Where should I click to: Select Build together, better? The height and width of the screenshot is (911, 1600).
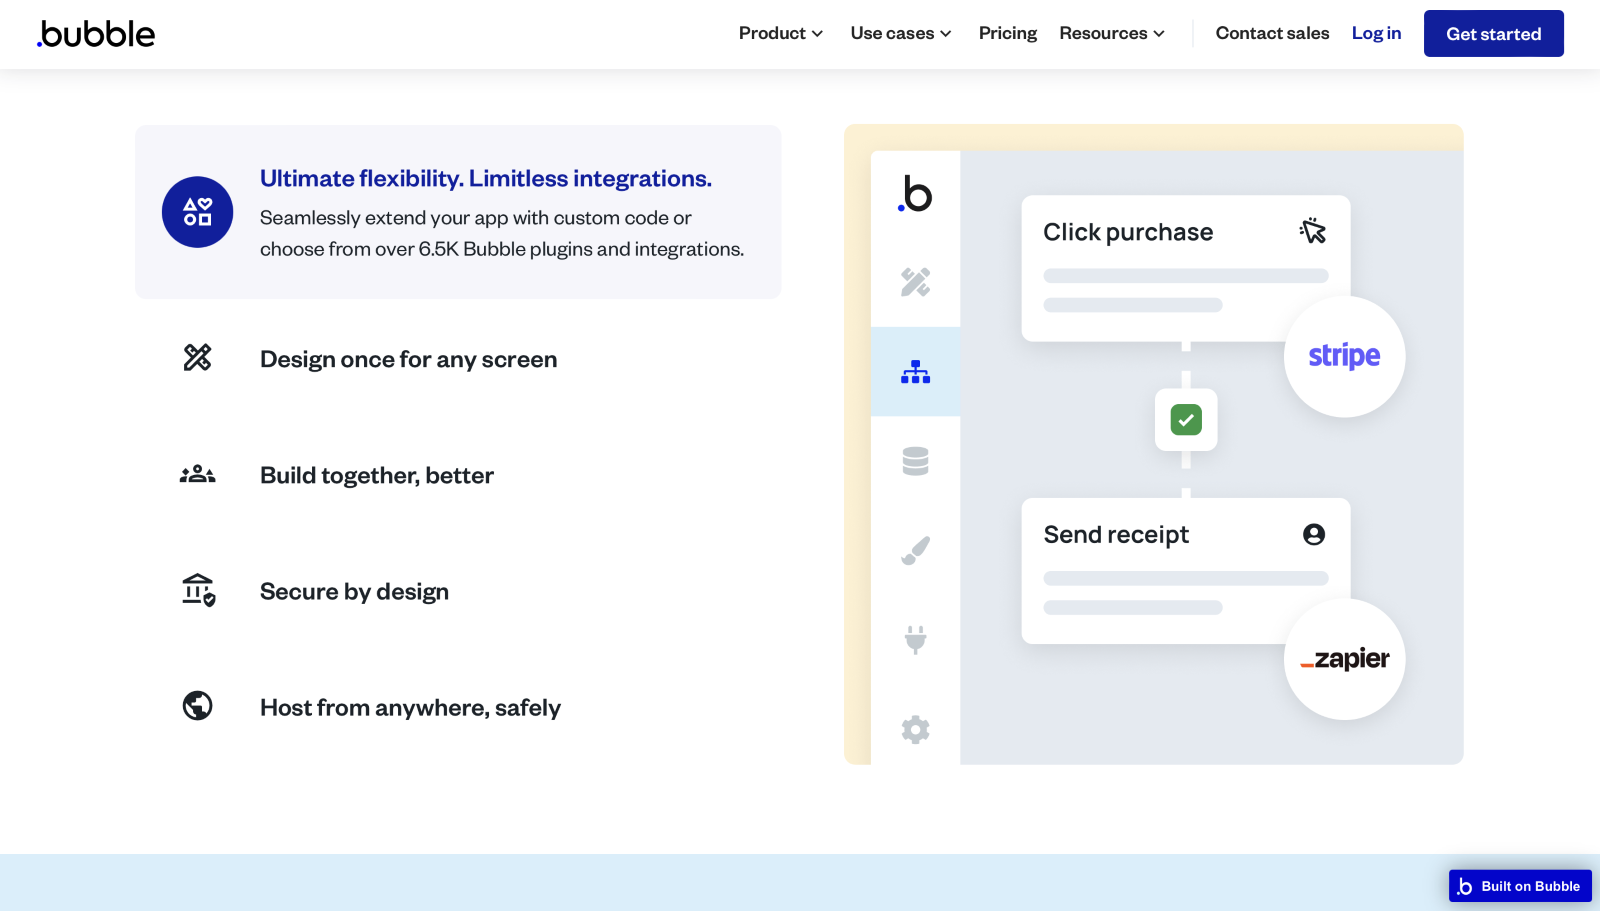(377, 475)
